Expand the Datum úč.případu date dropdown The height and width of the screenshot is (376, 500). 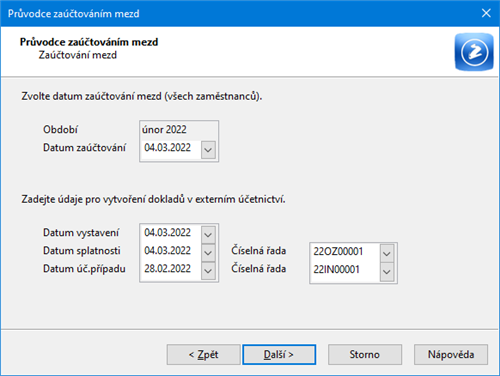208,271
